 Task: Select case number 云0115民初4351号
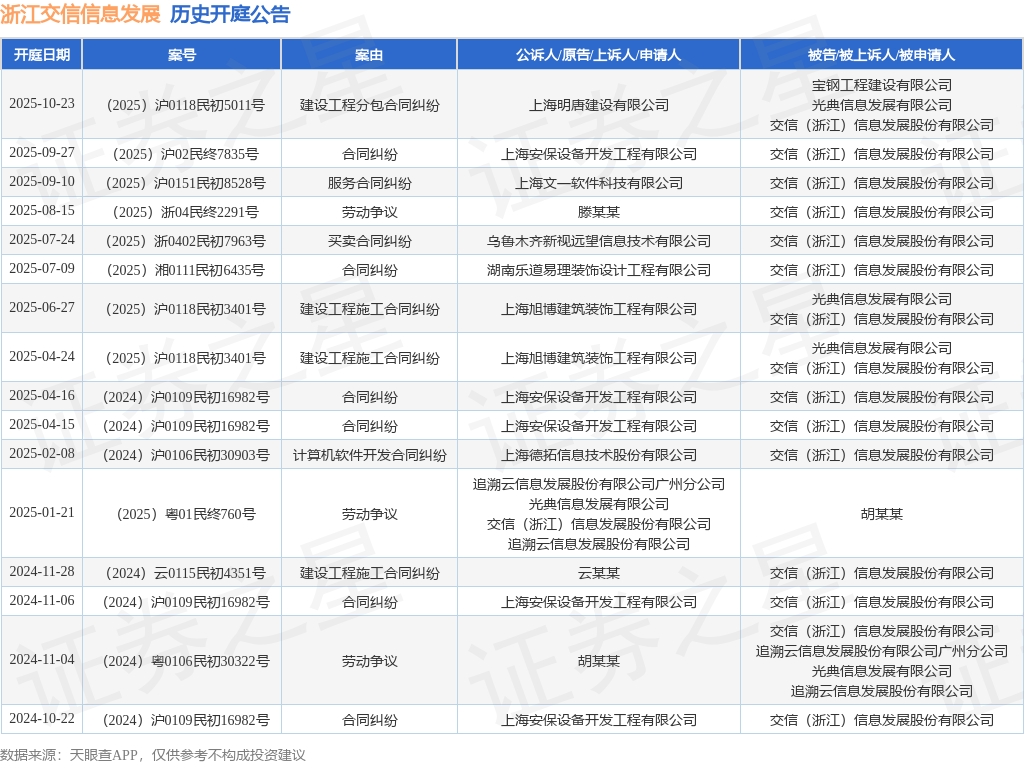[185, 573]
